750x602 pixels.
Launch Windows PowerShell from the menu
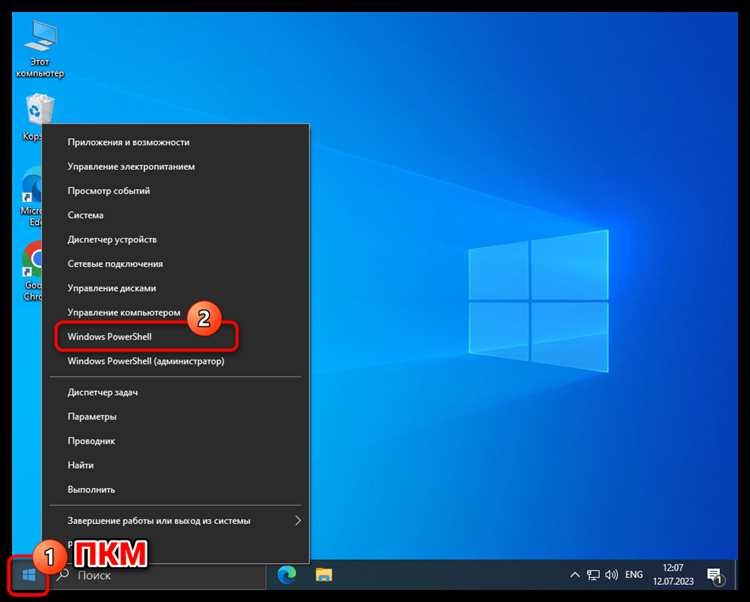(x=176, y=337)
